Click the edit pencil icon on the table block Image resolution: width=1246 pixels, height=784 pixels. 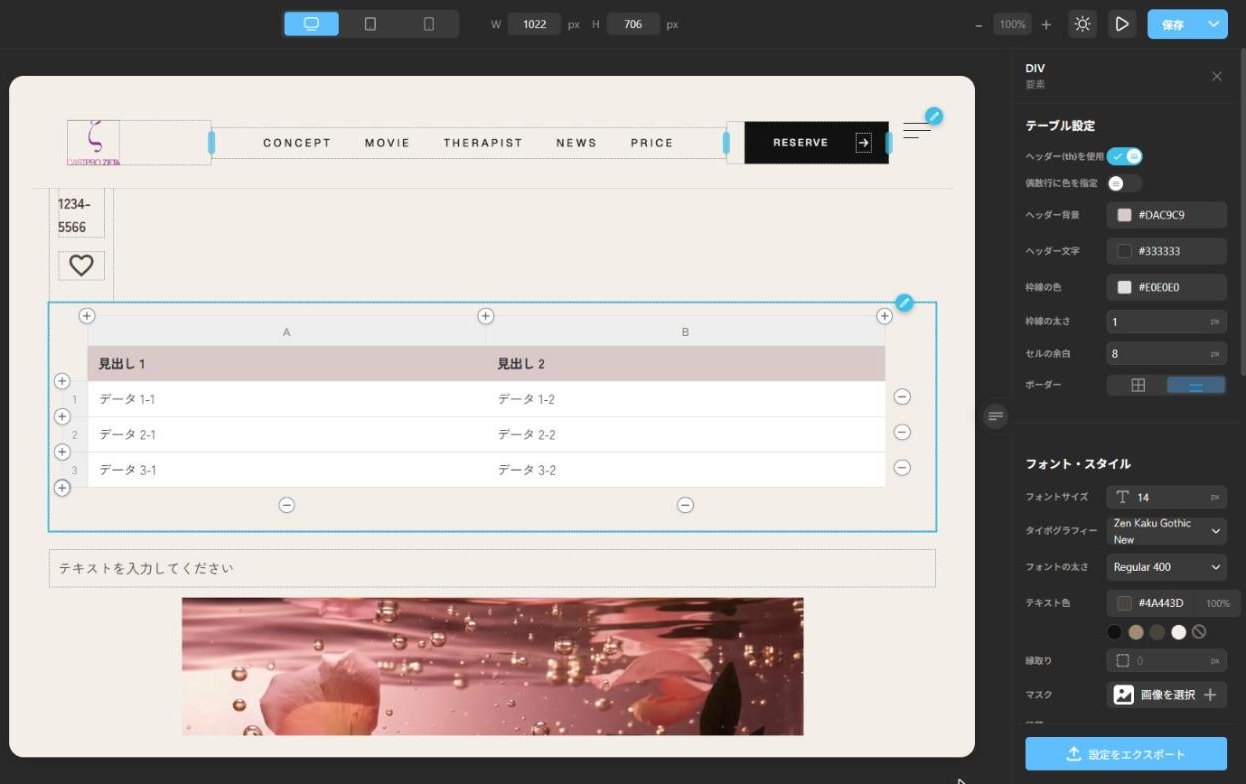pos(904,302)
